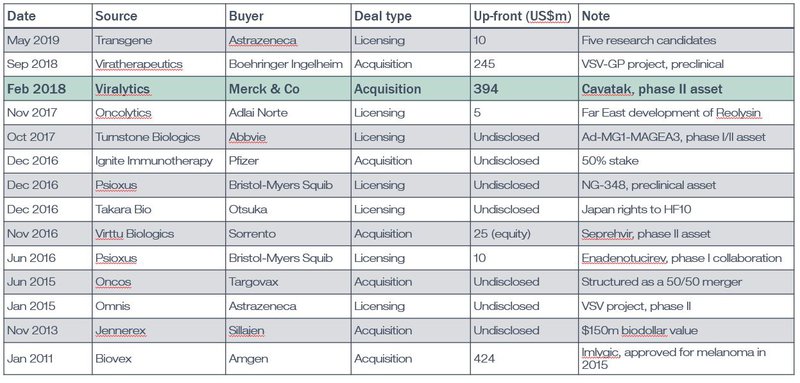Click the Enadenotucirev, phase I collaboration note
The width and height of the screenshot is (800, 383).
[682, 258]
